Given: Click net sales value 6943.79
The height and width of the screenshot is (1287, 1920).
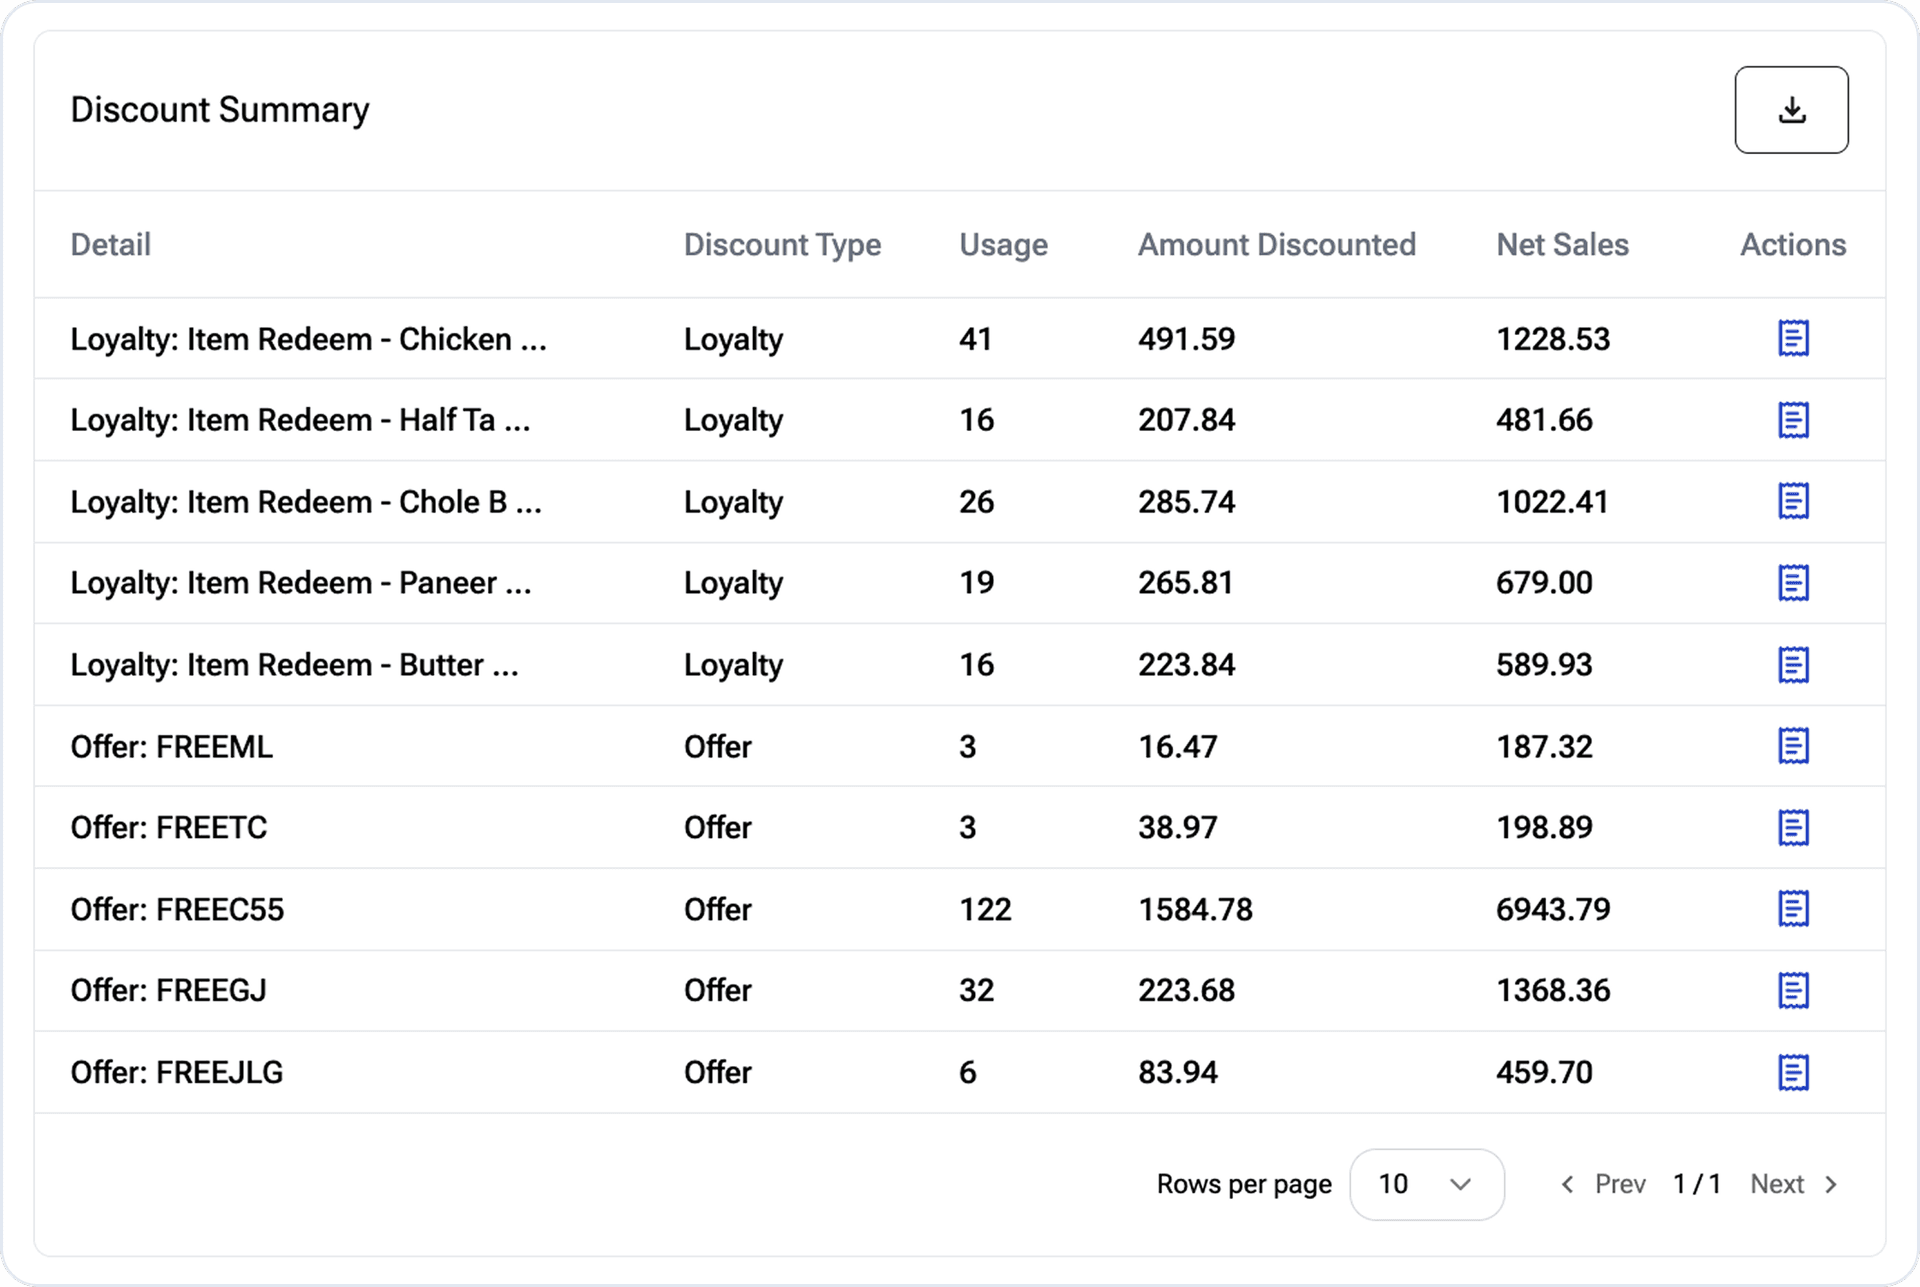Looking at the screenshot, I should tap(1553, 910).
